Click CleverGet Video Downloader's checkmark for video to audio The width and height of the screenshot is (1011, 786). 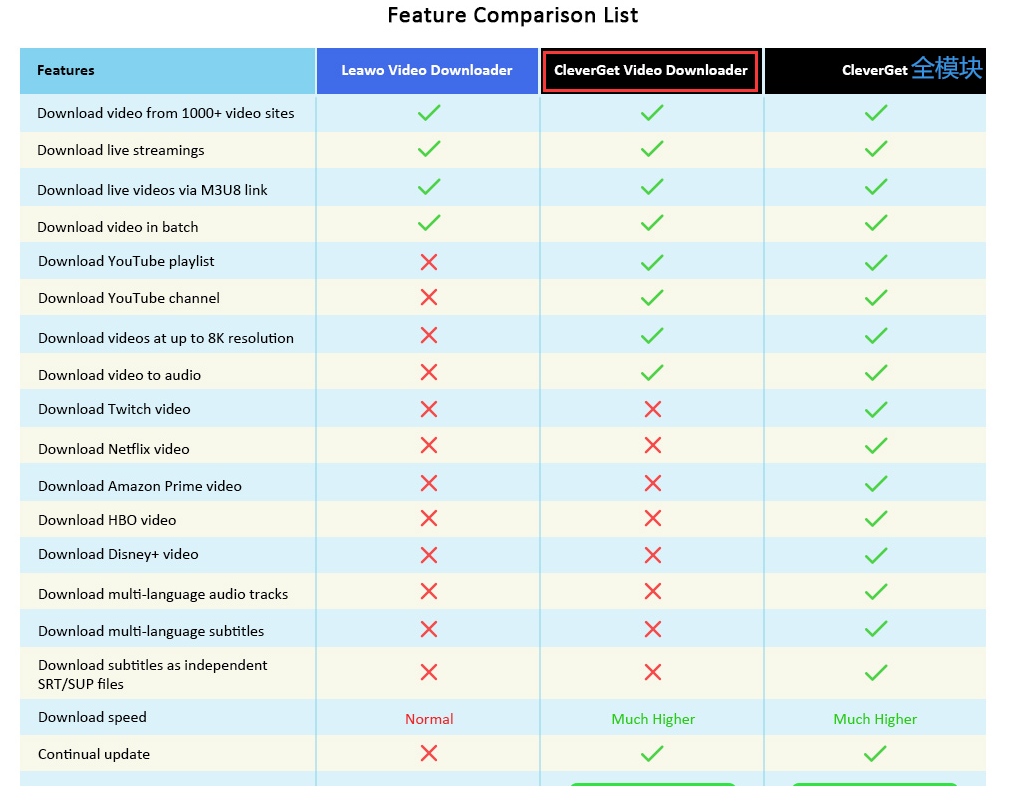click(x=652, y=374)
